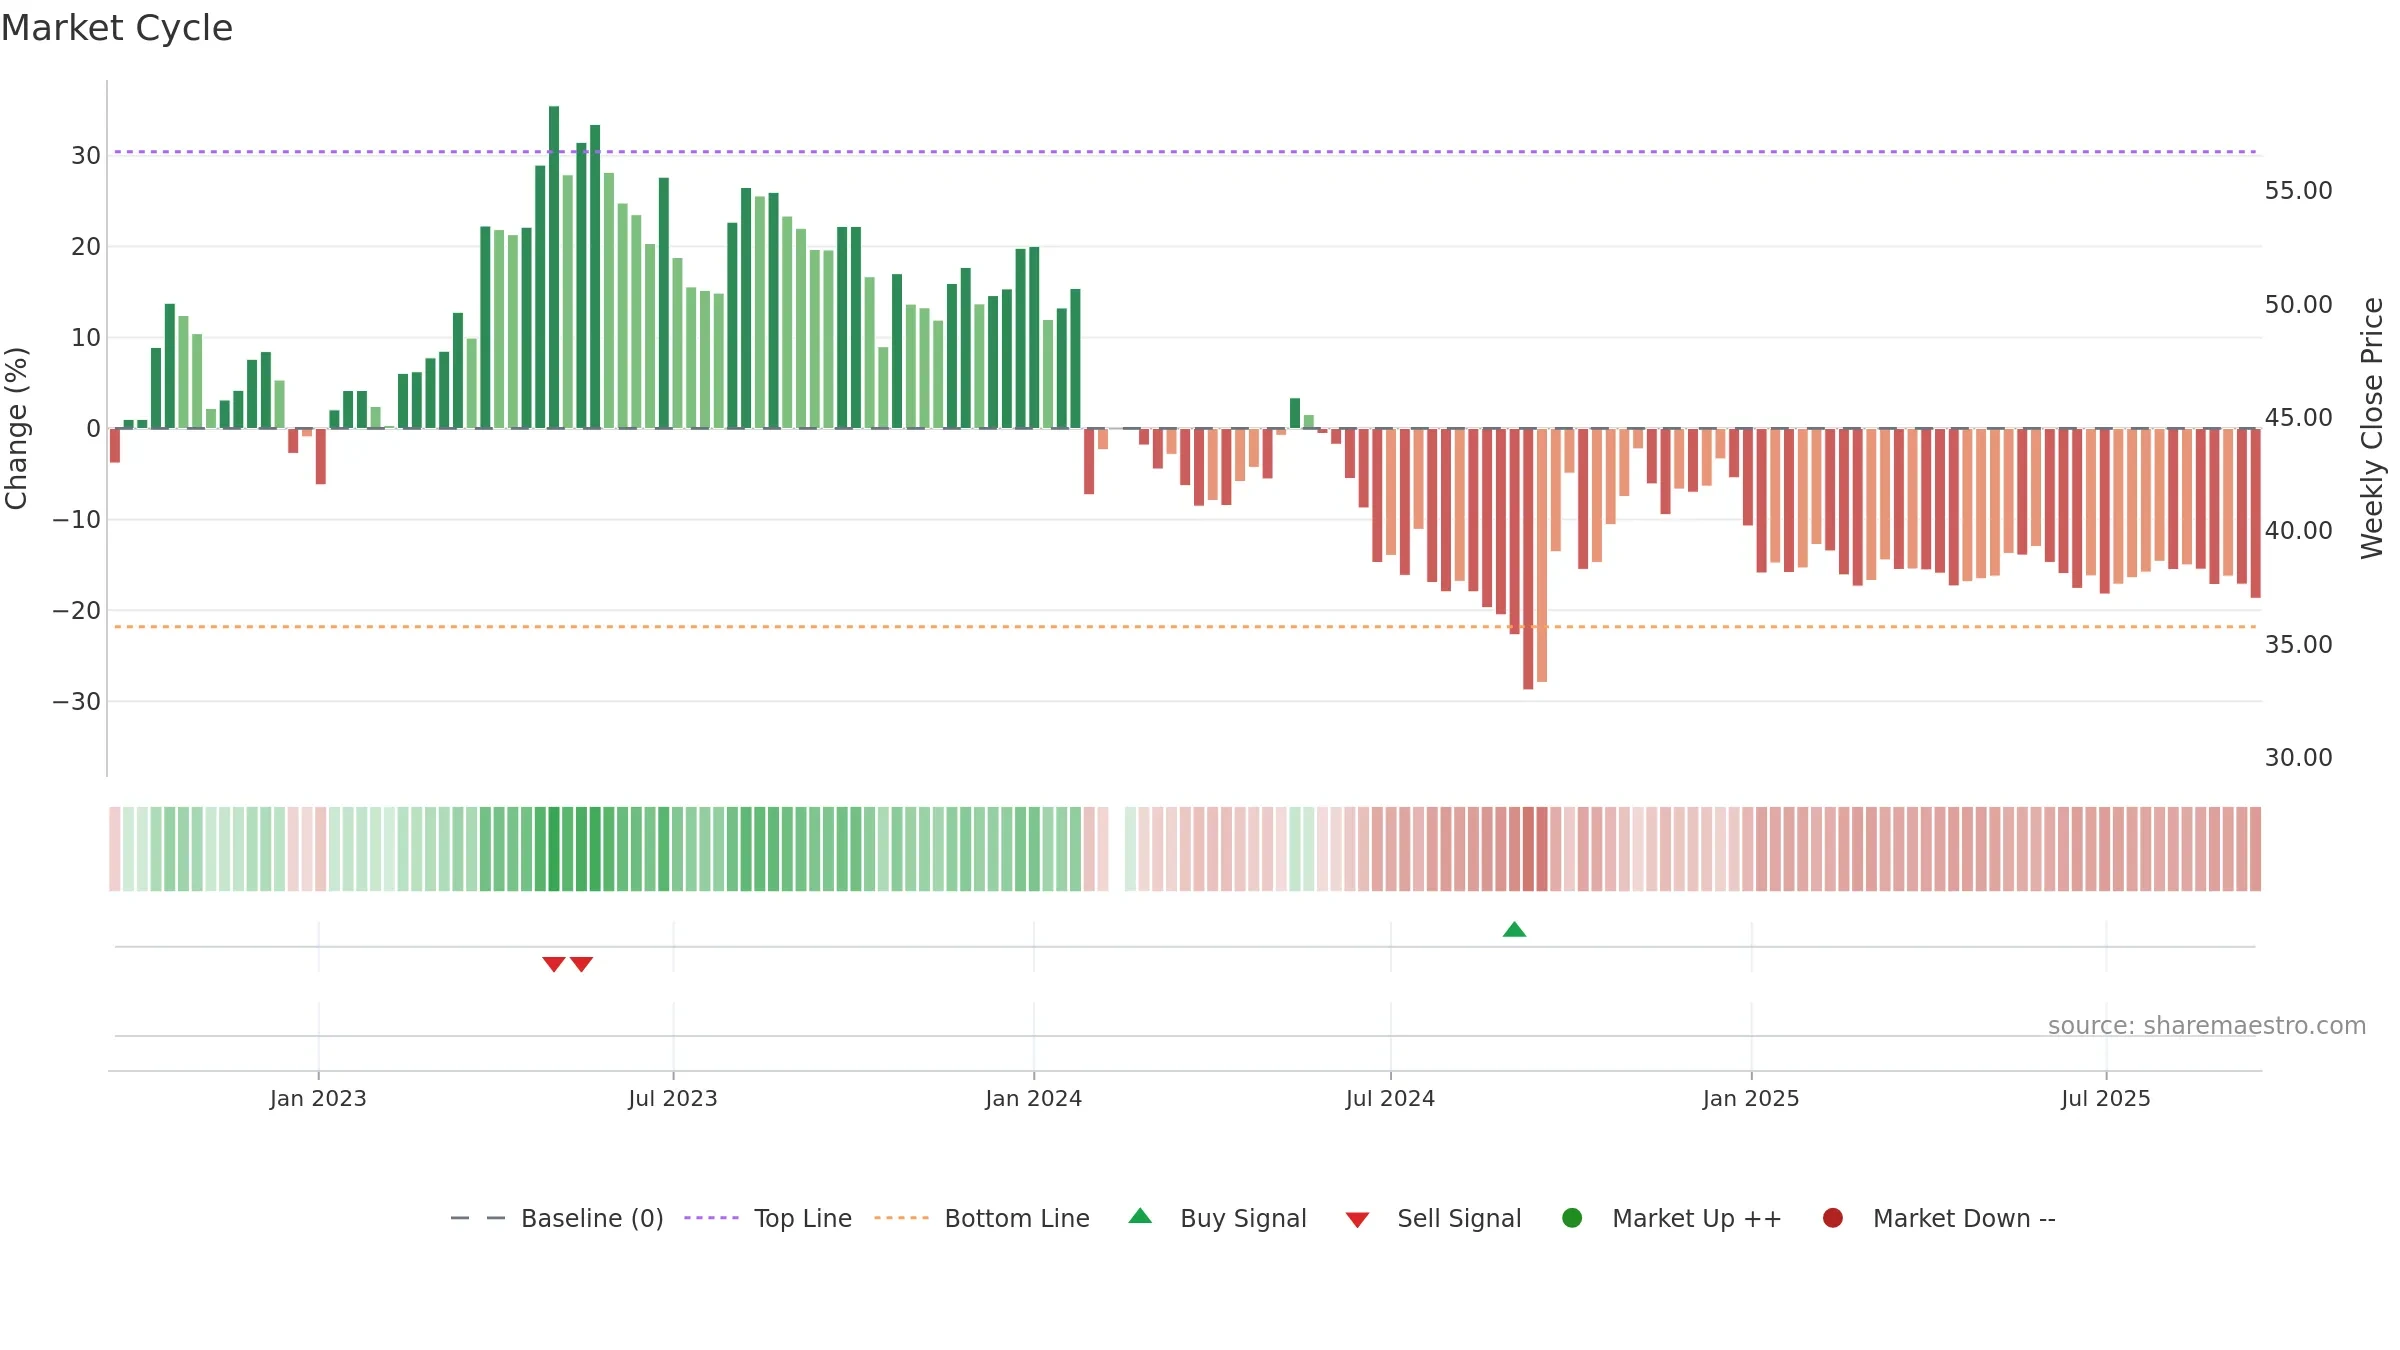The image size is (2400, 1350).
Task: Click the darkest green cell in heatmap strip
Action: tap(554, 849)
